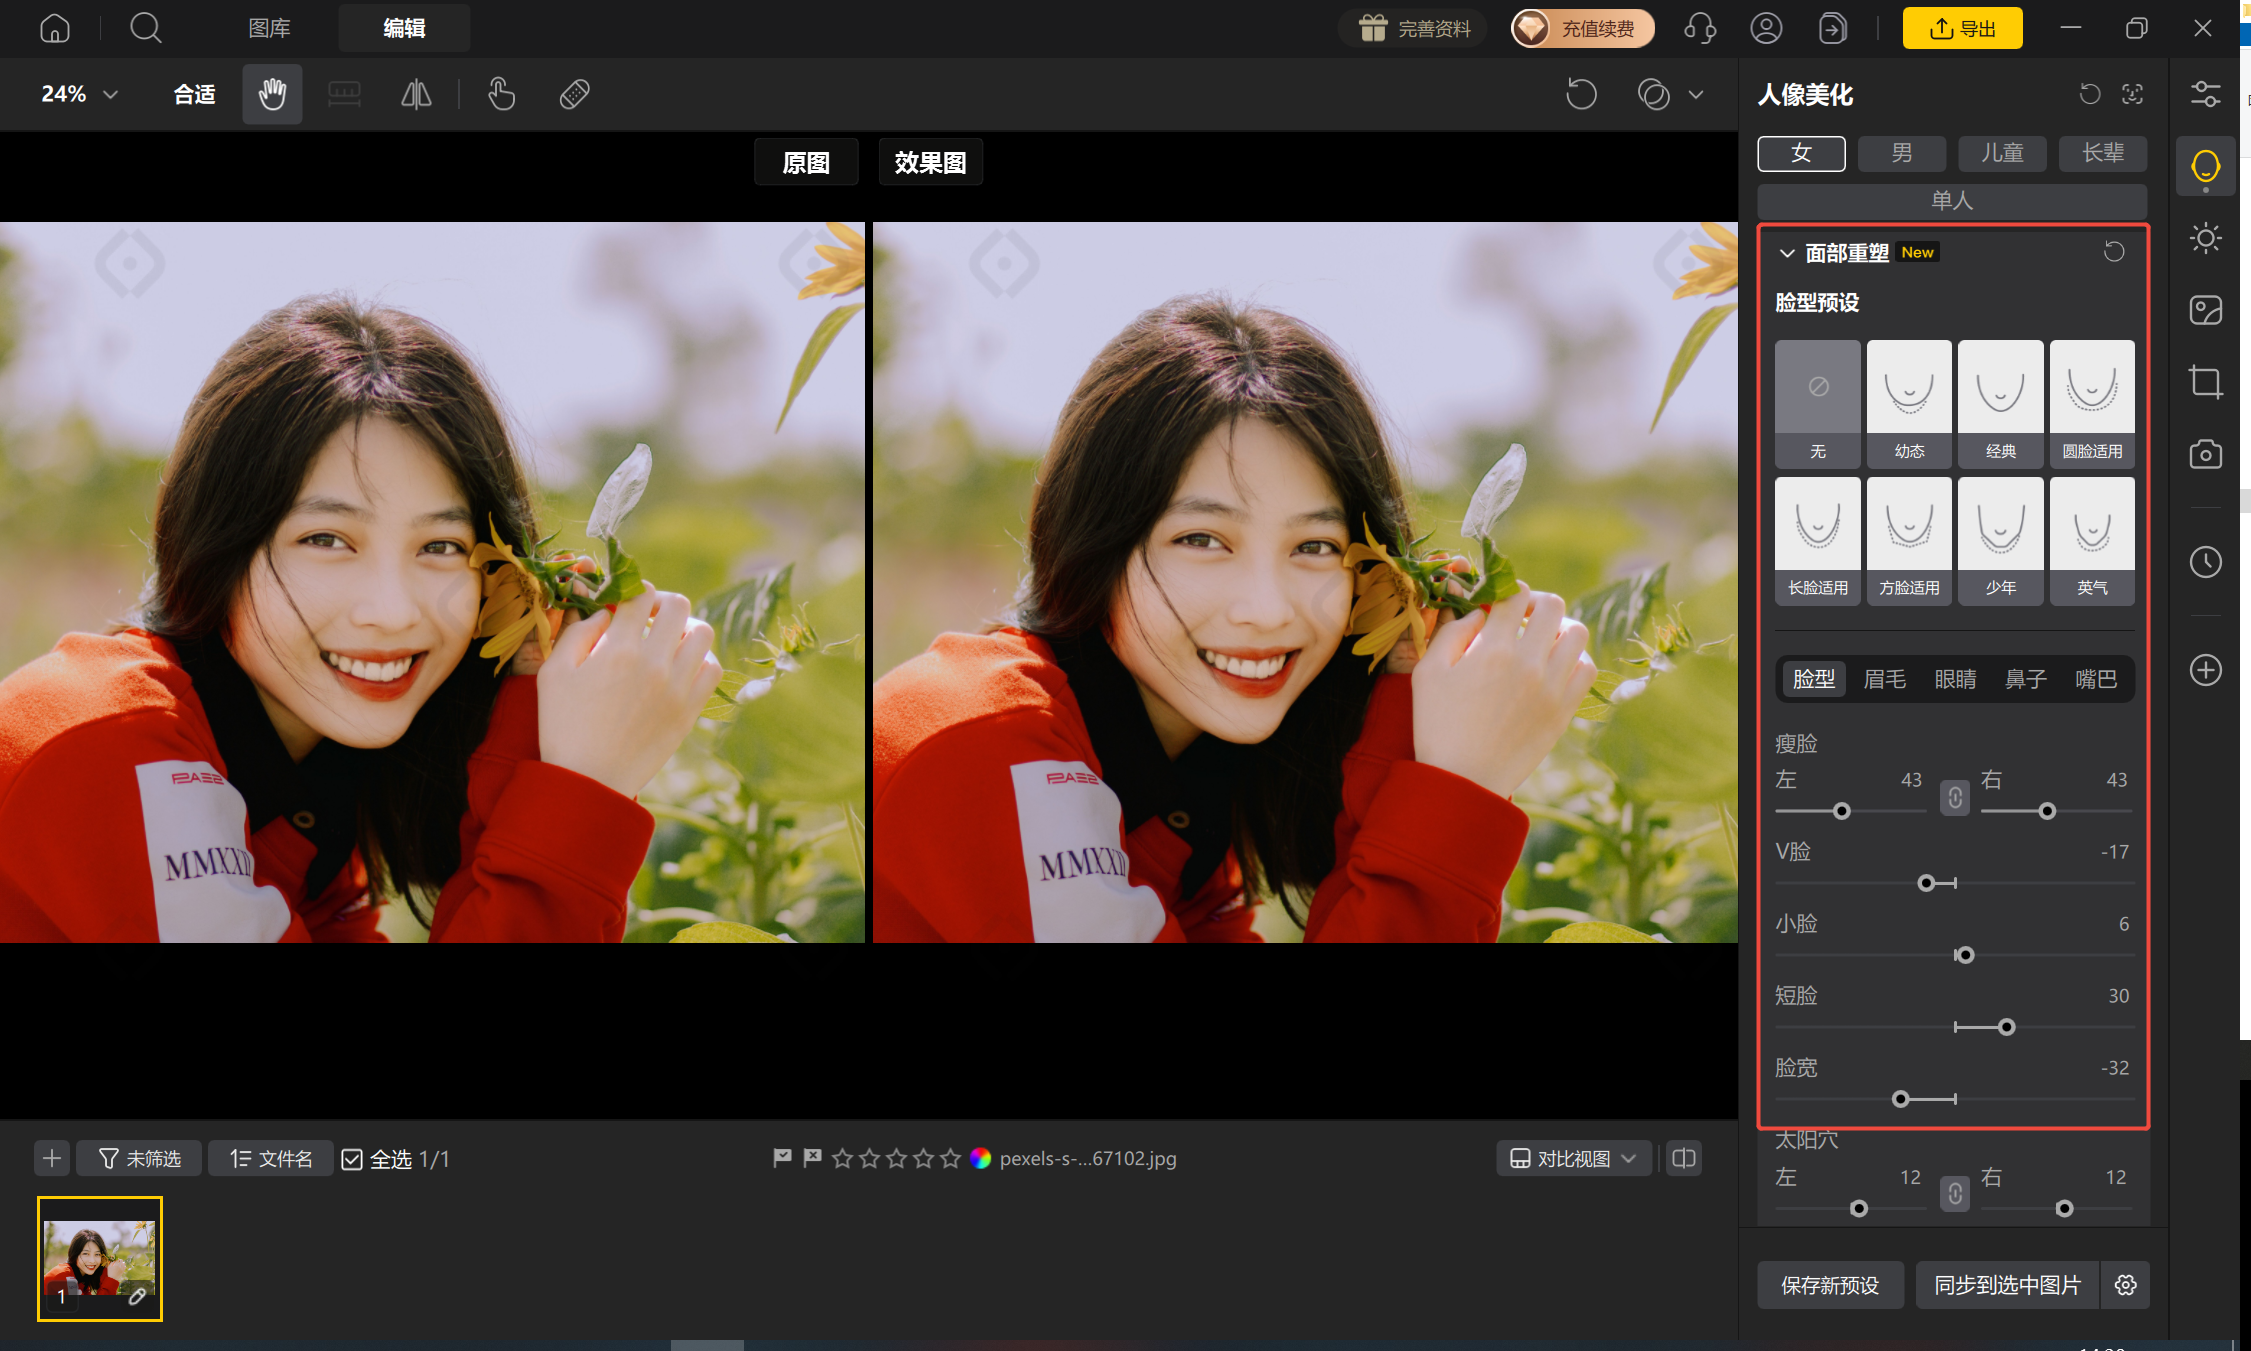Open the user account profile icon
The image size is (2251, 1351).
(1766, 28)
